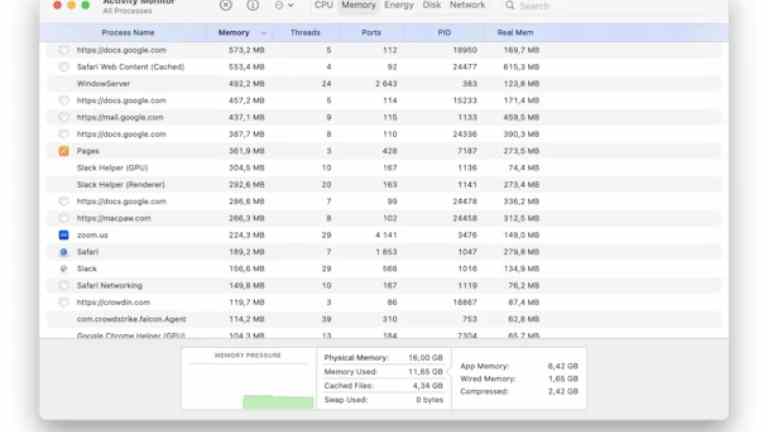Select the com.crowdstrike.falcon.Agent process

(x=131, y=319)
